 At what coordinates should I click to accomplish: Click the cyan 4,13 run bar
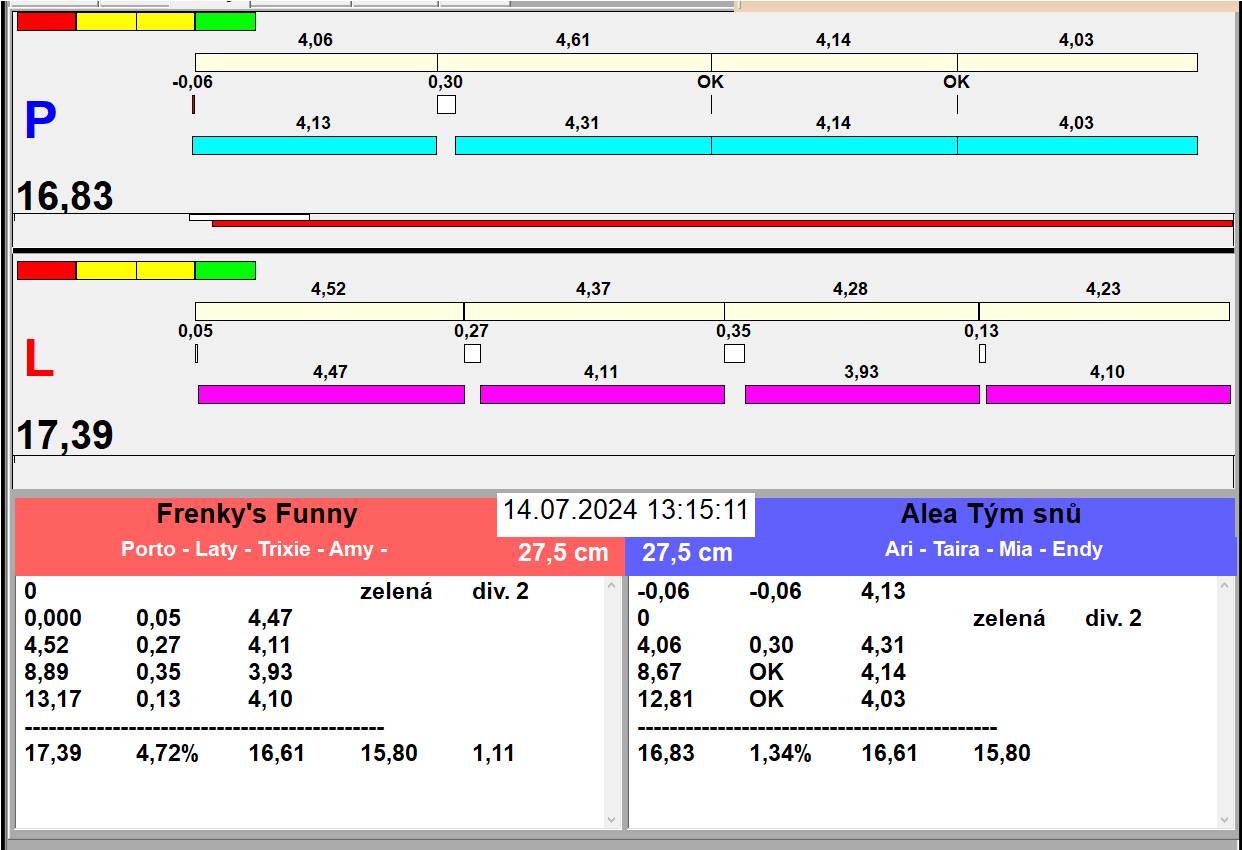click(314, 145)
